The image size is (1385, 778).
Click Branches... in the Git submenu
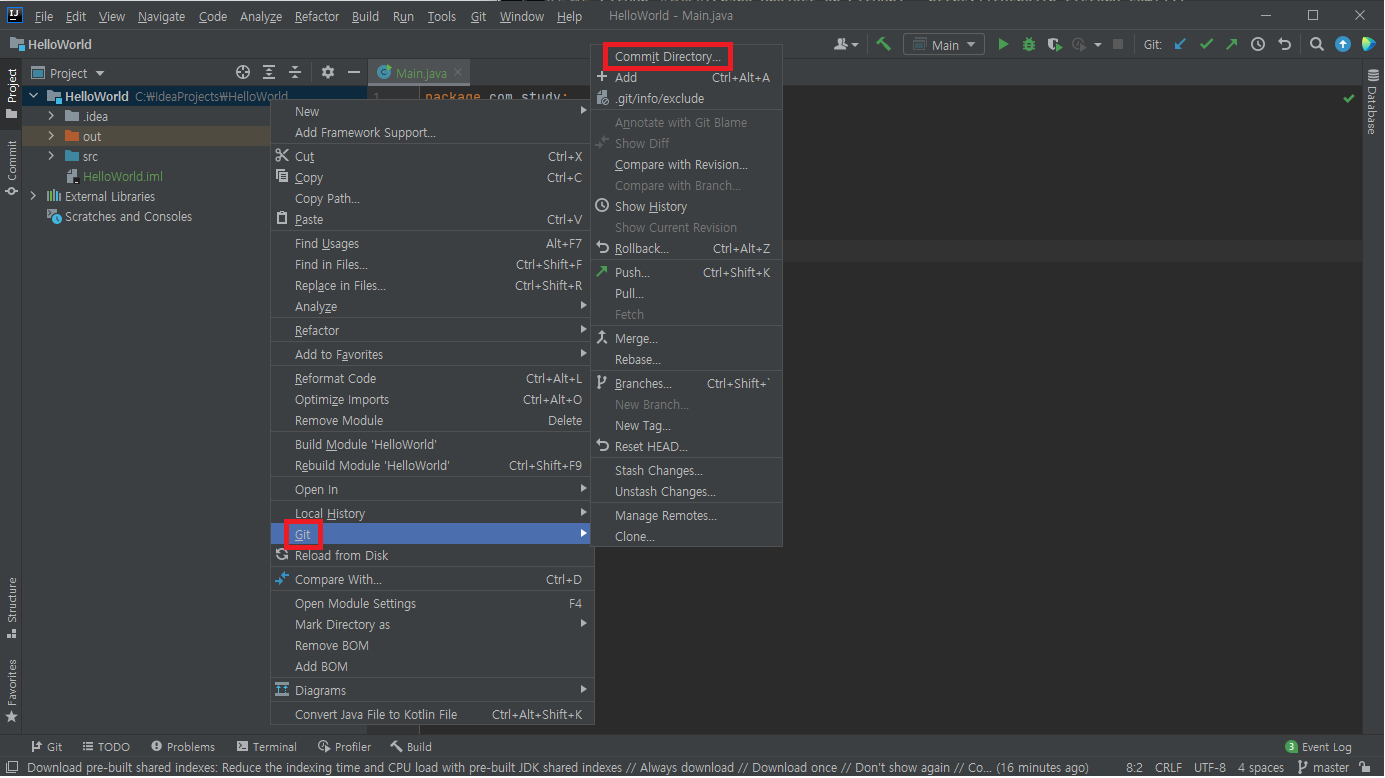coord(686,383)
